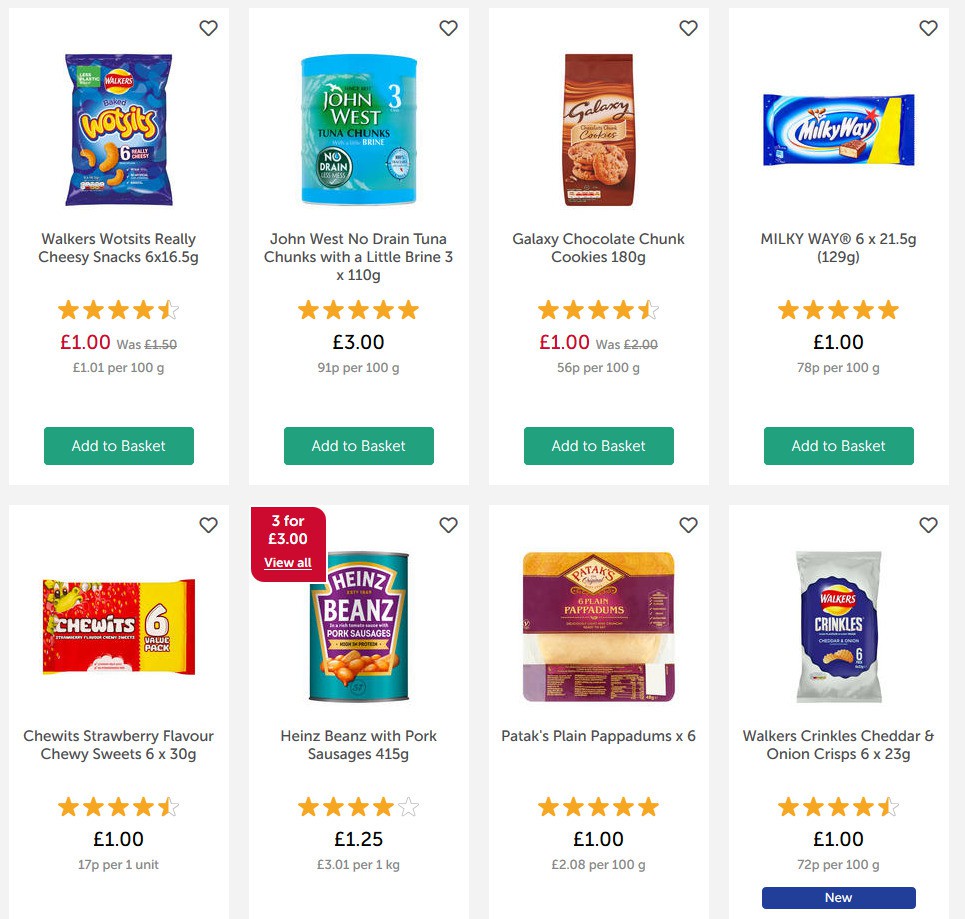
Task: Toggle favorite on Patak's Plain Pappadums
Action: tap(688, 525)
